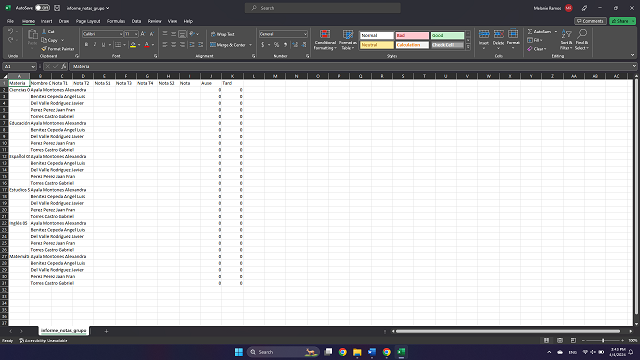The image size is (640, 360).
Task: Click the Insert Function fx icon
Action: point(64,66)
